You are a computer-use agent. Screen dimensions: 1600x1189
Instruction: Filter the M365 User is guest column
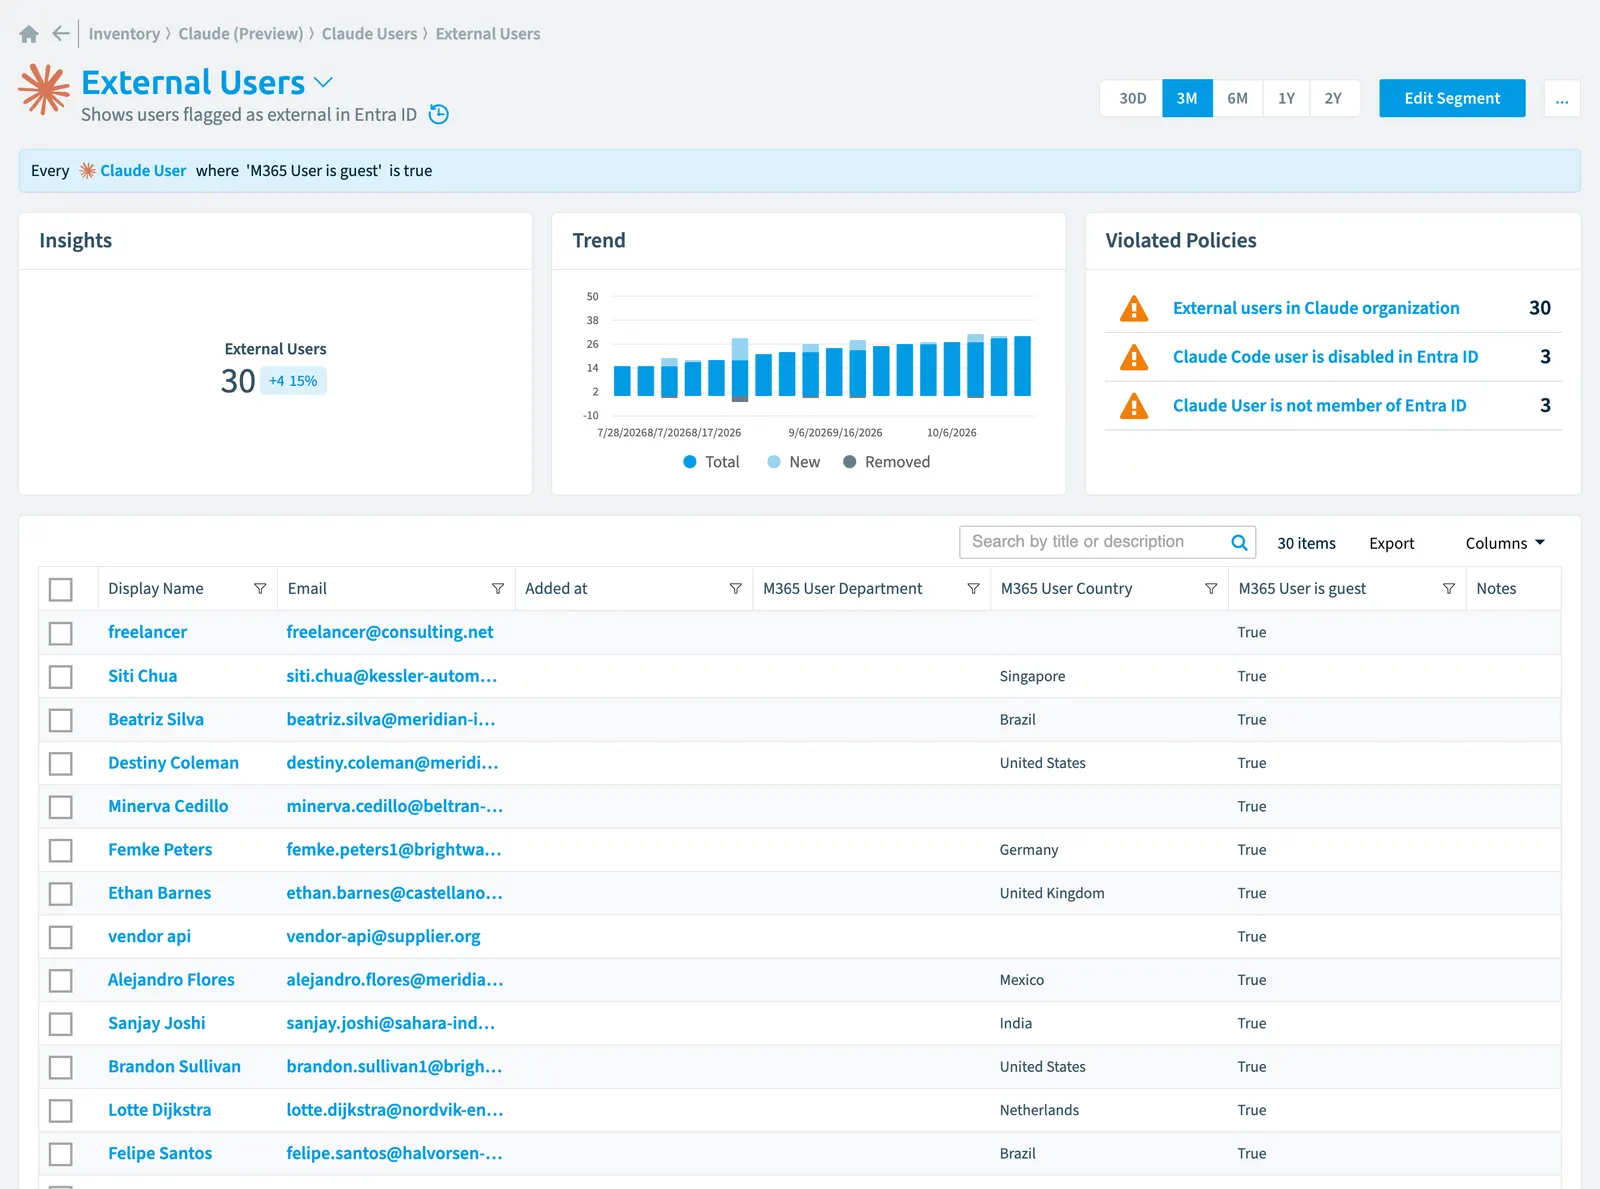(x=1449, y=589)
